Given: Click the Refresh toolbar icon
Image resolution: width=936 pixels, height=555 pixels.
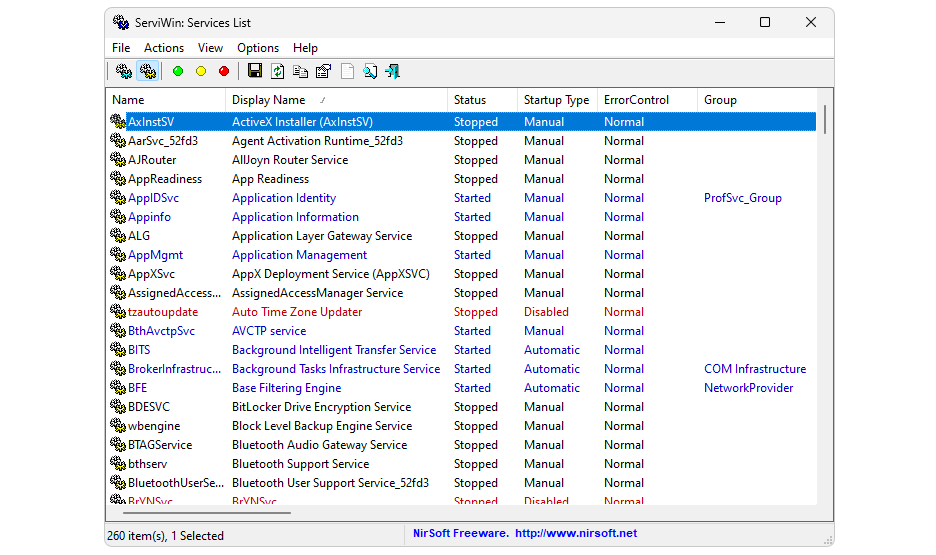Looking at the screenshot, I should click(277, 71).
